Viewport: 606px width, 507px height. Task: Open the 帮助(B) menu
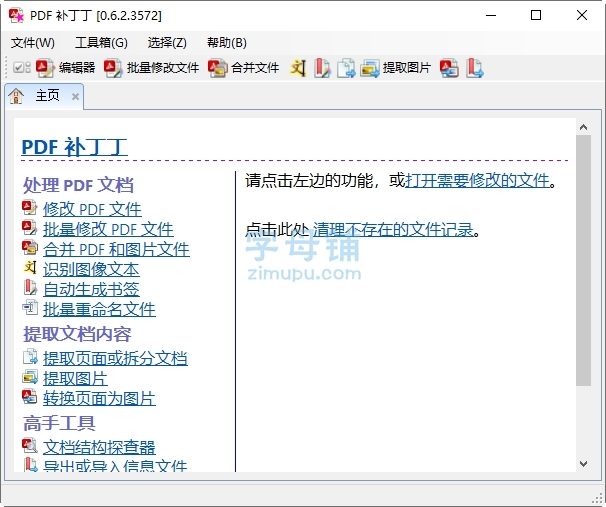pyautogui.click(x=226, y=43)
